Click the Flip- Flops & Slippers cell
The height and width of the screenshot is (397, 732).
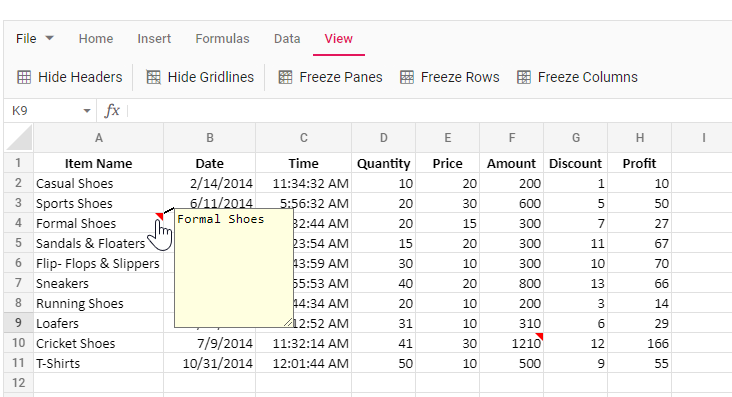pos(99,263)
